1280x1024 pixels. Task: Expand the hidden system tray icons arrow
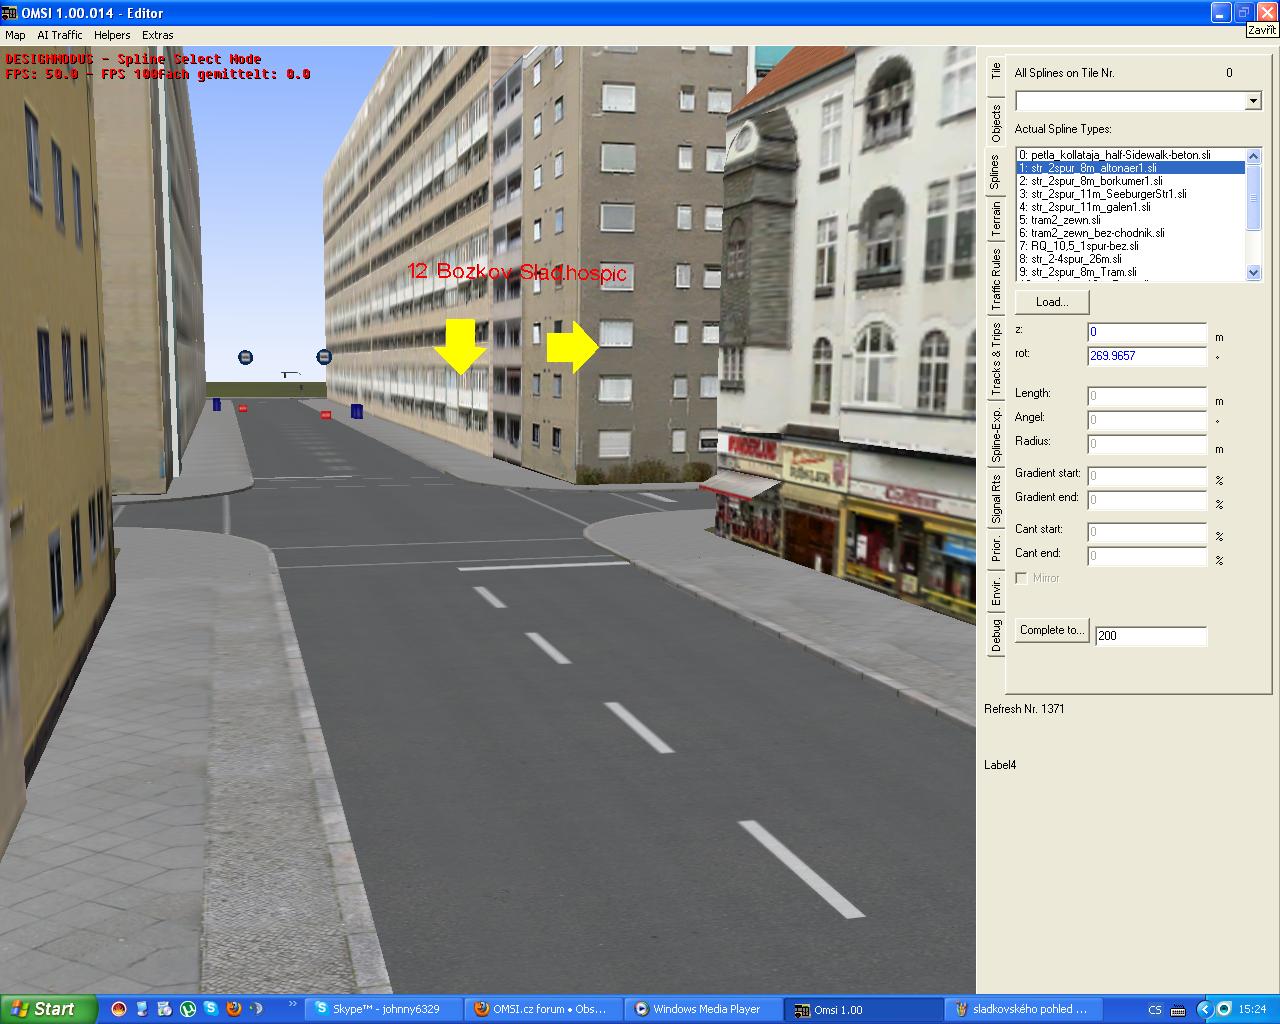point(1204,1009)
